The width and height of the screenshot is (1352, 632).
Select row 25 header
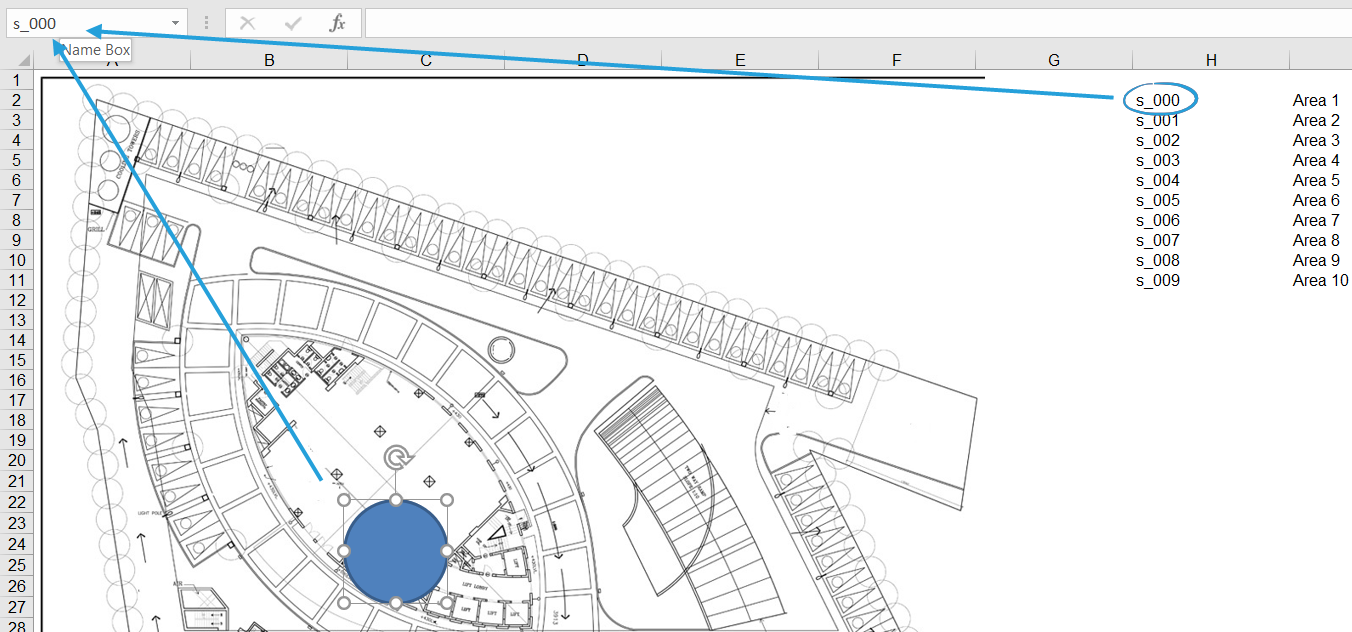pos(17,565)
